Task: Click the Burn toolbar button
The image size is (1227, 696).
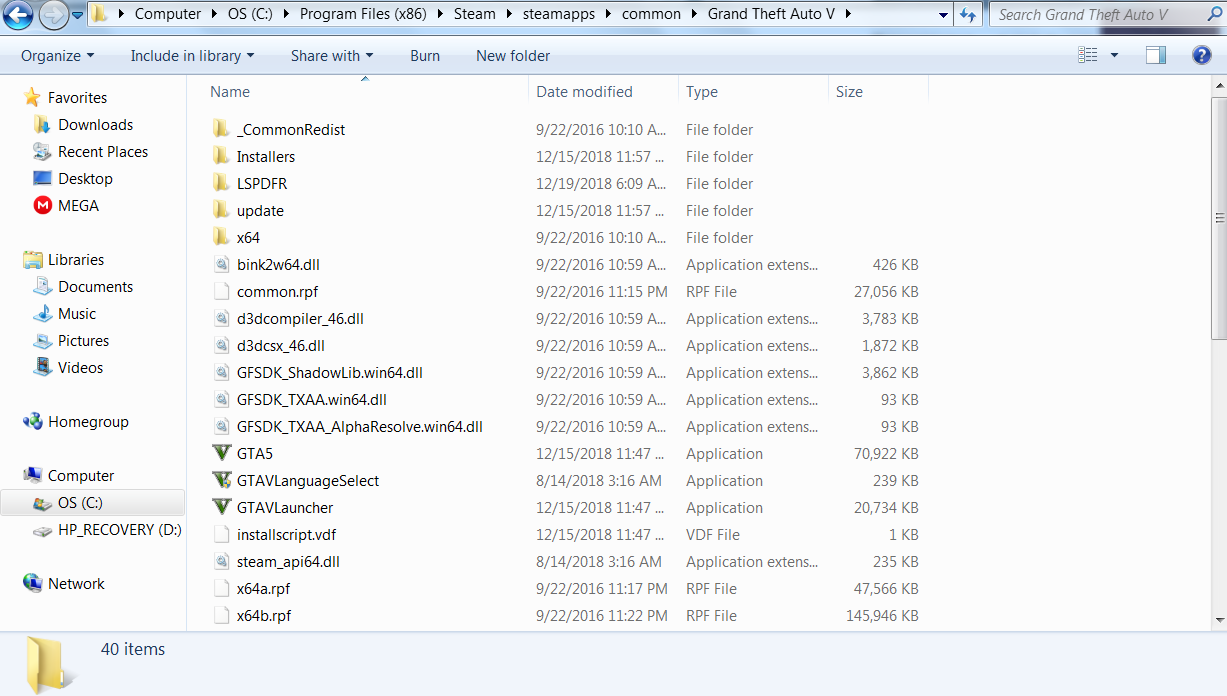Action: click(x=425, y=56)
